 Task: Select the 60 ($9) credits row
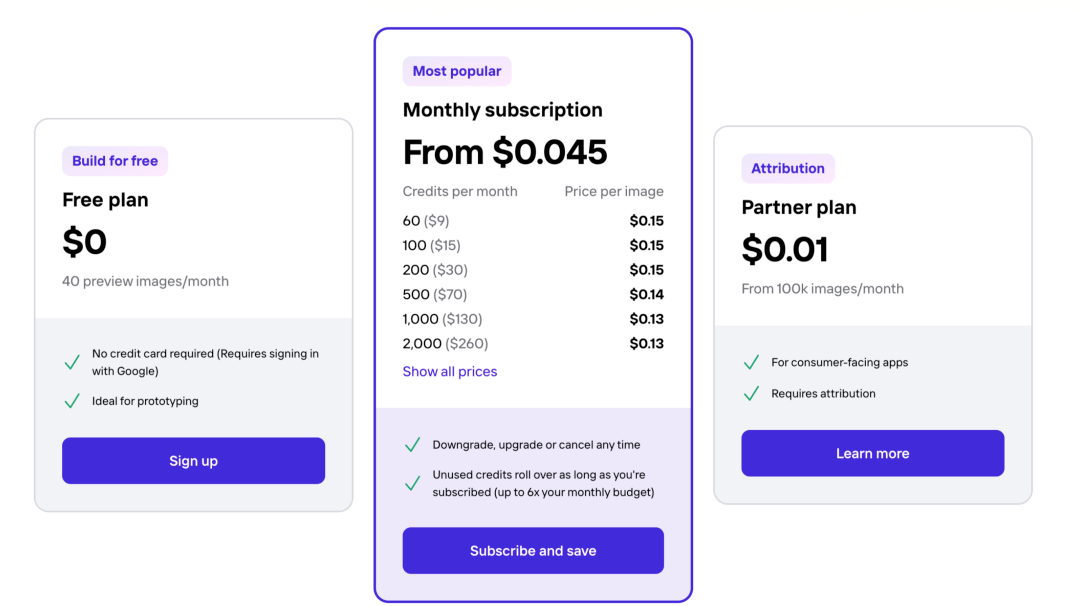[533, 221]
